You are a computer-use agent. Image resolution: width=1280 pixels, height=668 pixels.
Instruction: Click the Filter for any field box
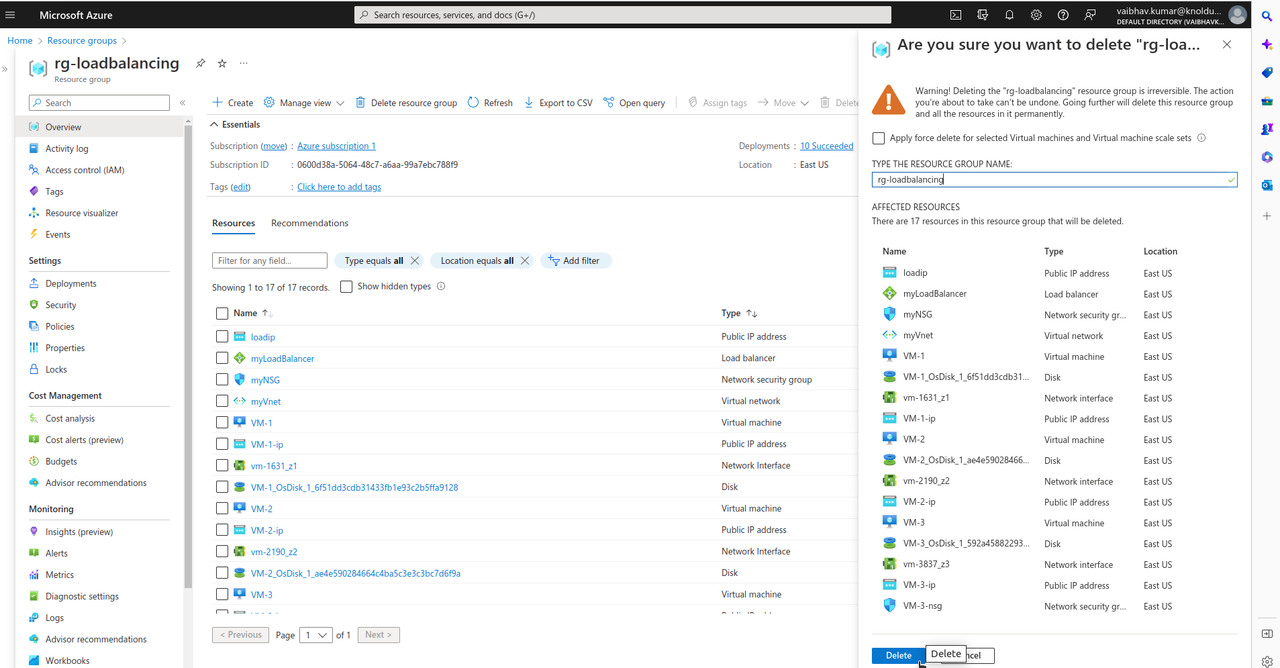point(270,260)
